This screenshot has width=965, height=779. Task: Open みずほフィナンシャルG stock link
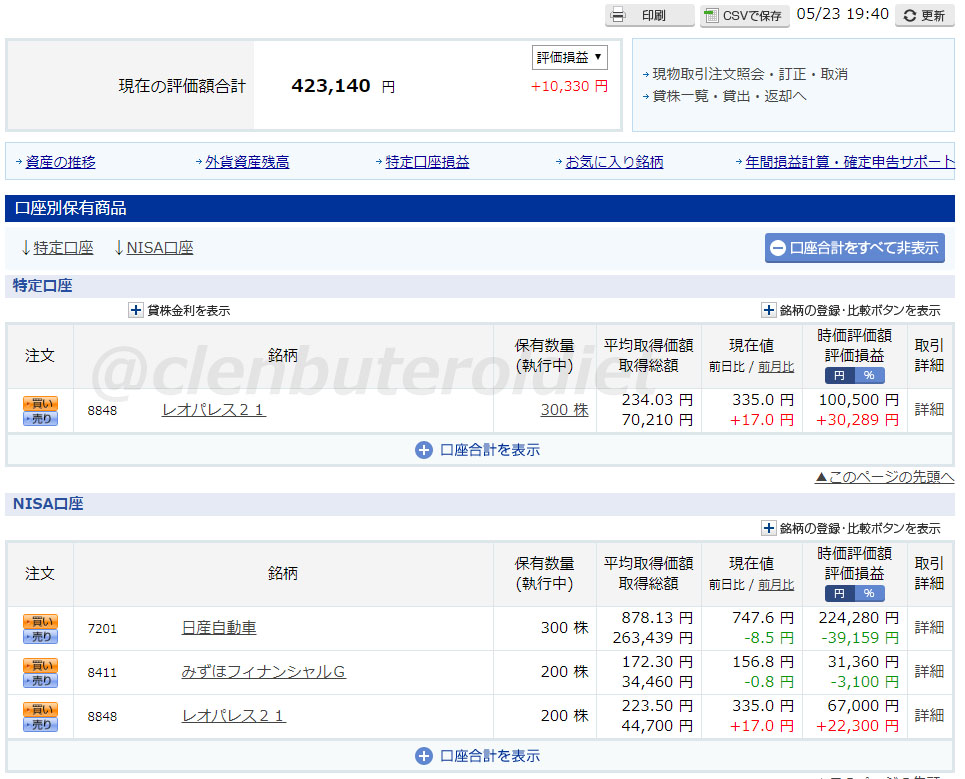(263, 672)
